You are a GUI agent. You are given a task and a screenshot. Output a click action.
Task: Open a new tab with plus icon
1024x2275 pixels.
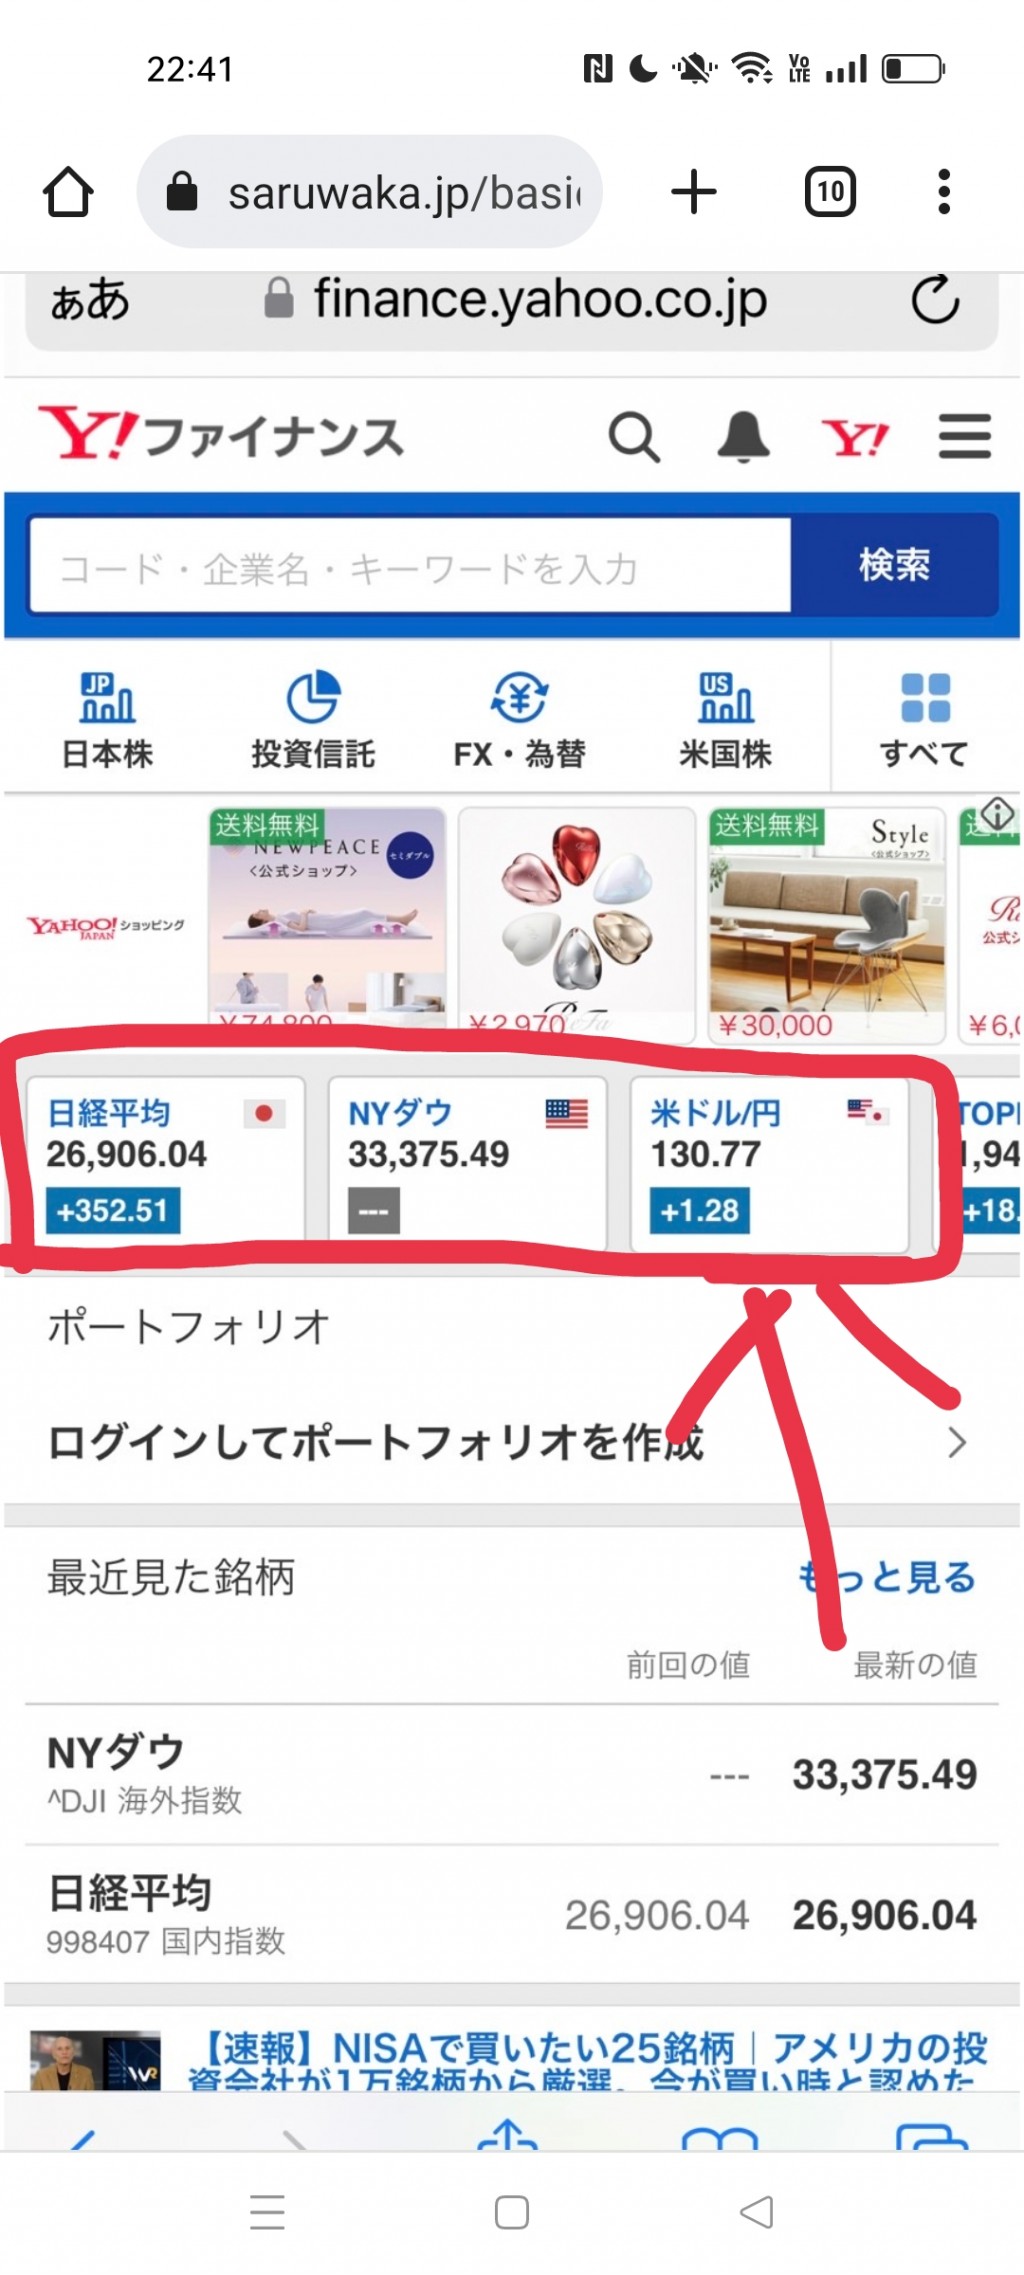[x=694, y=191]
